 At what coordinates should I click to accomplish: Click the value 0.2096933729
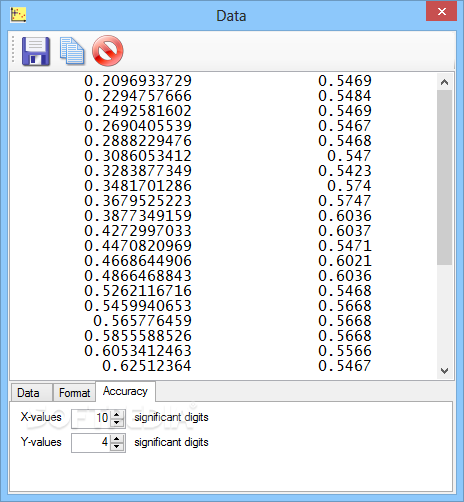pyautogui.click(x=138, y=81)
